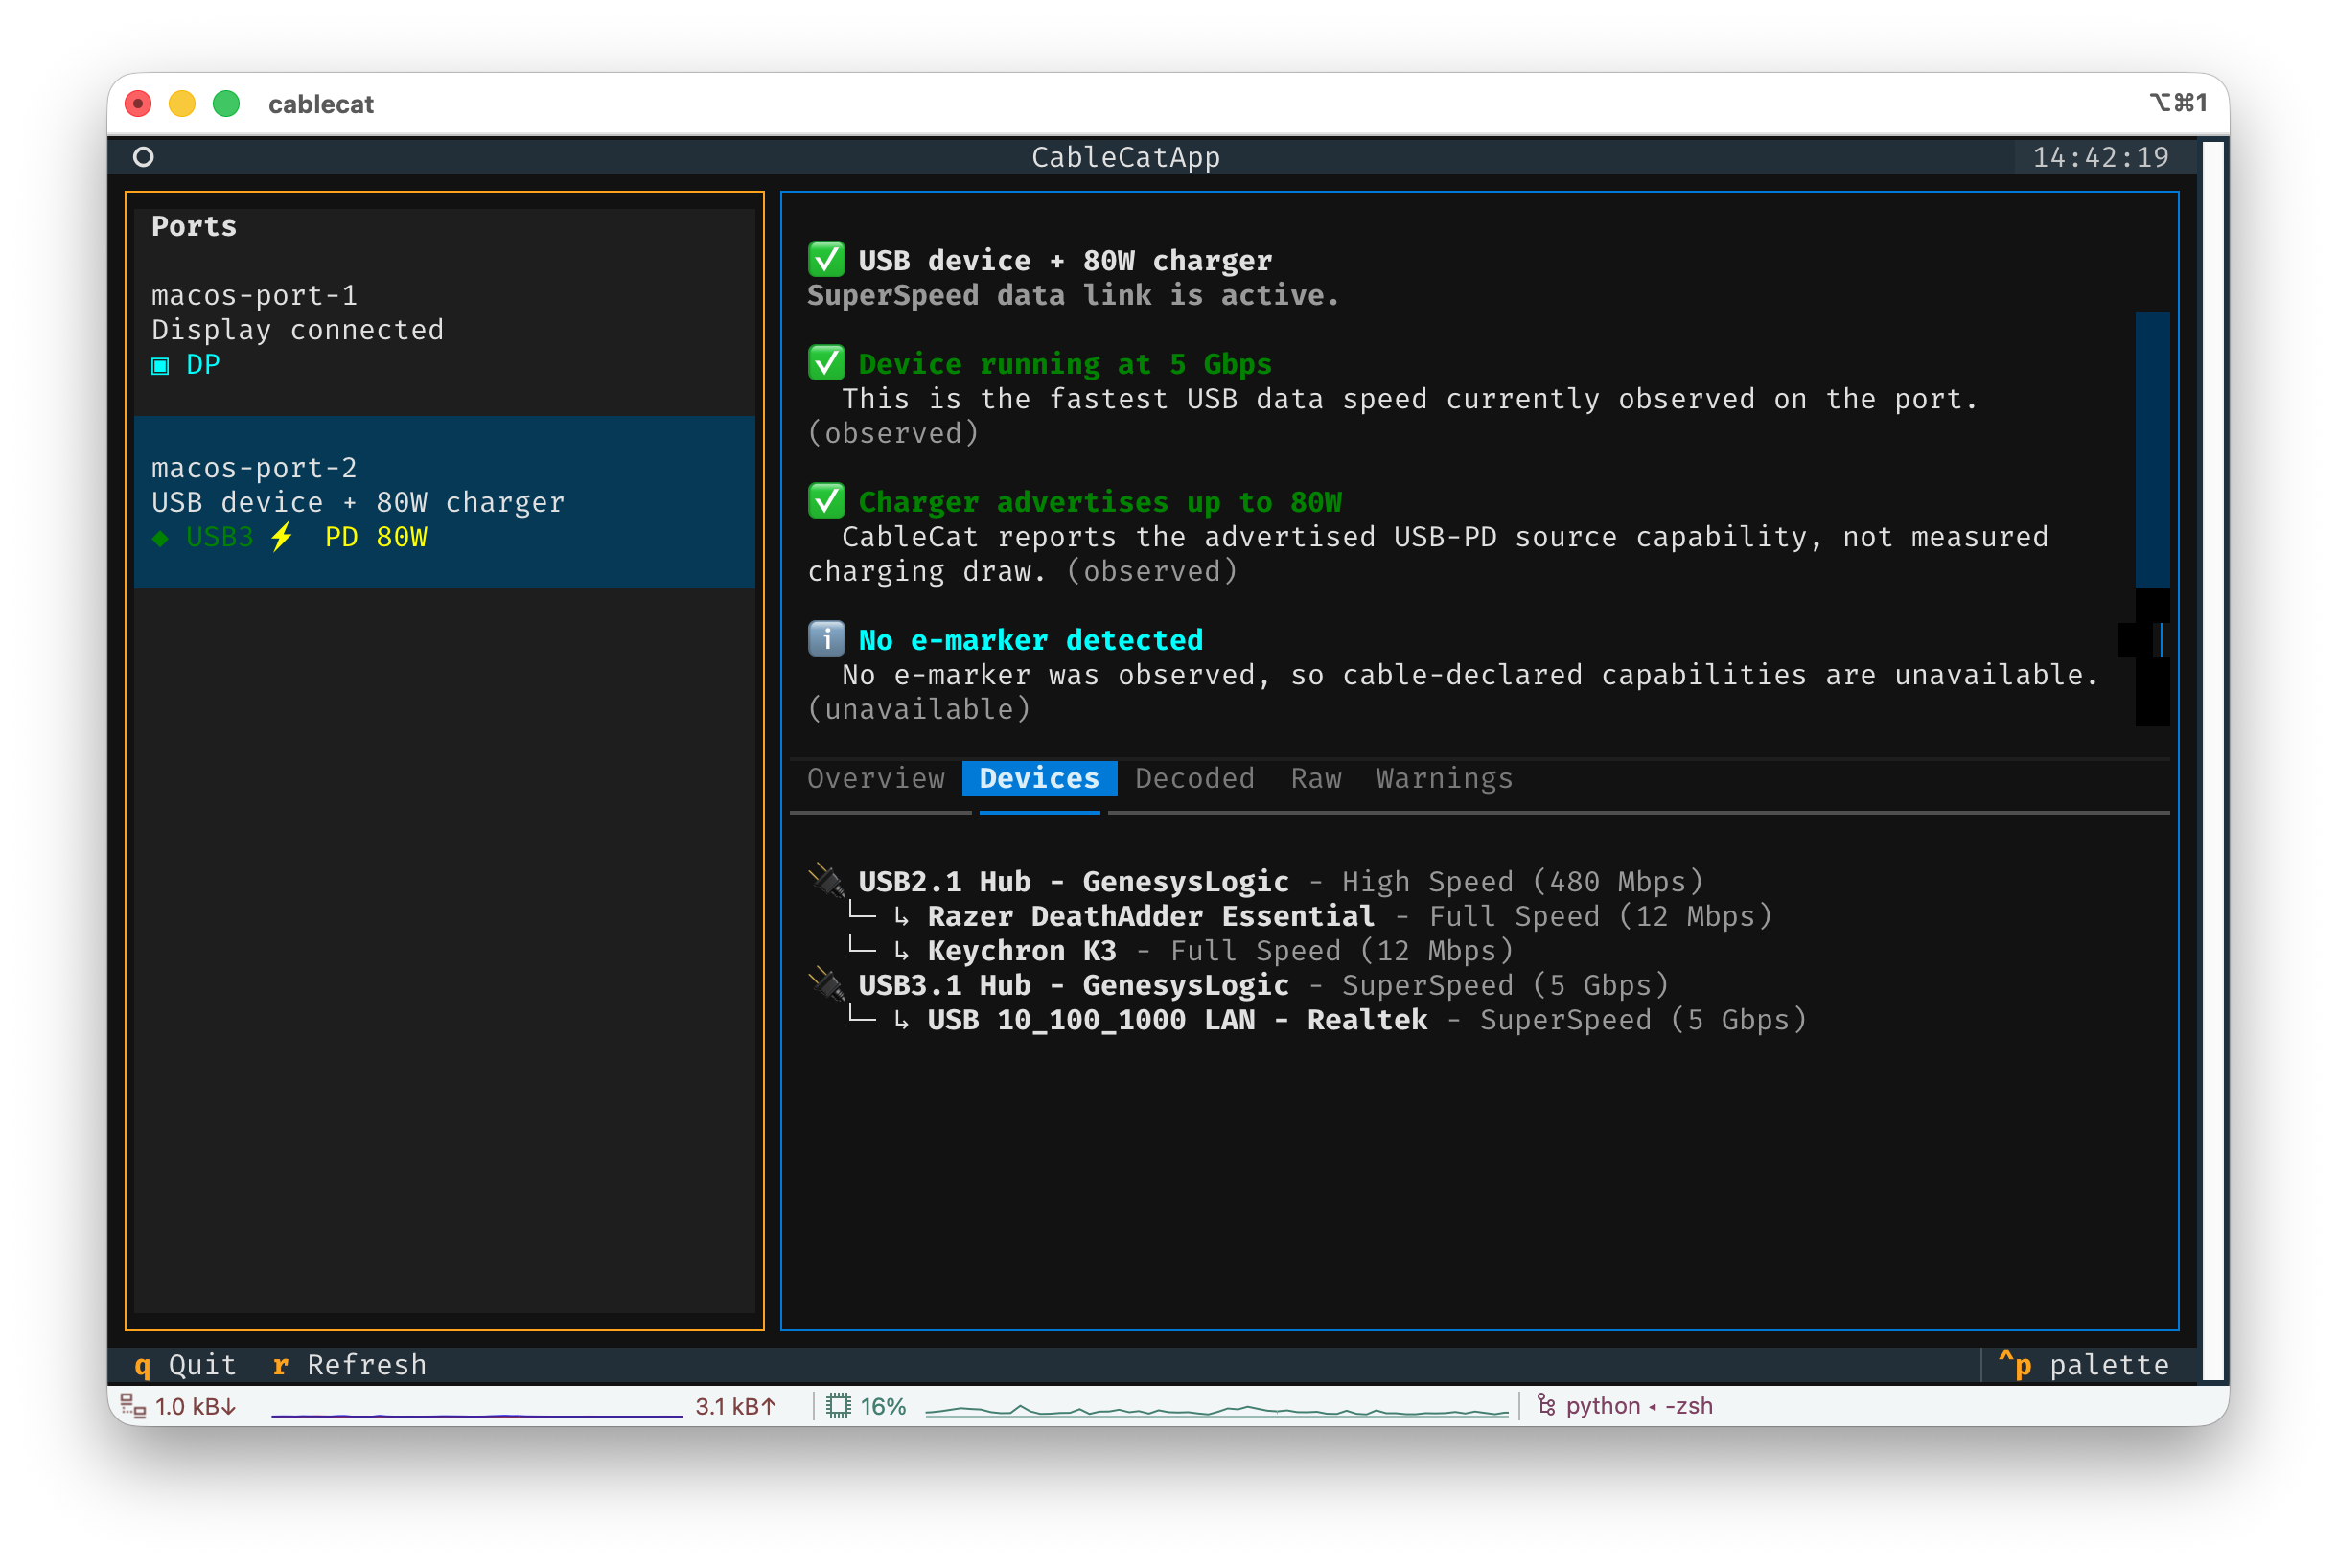Screen dimensions: 2337x1568
Task: Switch to the Overview tab
Action: coord(875,778)
